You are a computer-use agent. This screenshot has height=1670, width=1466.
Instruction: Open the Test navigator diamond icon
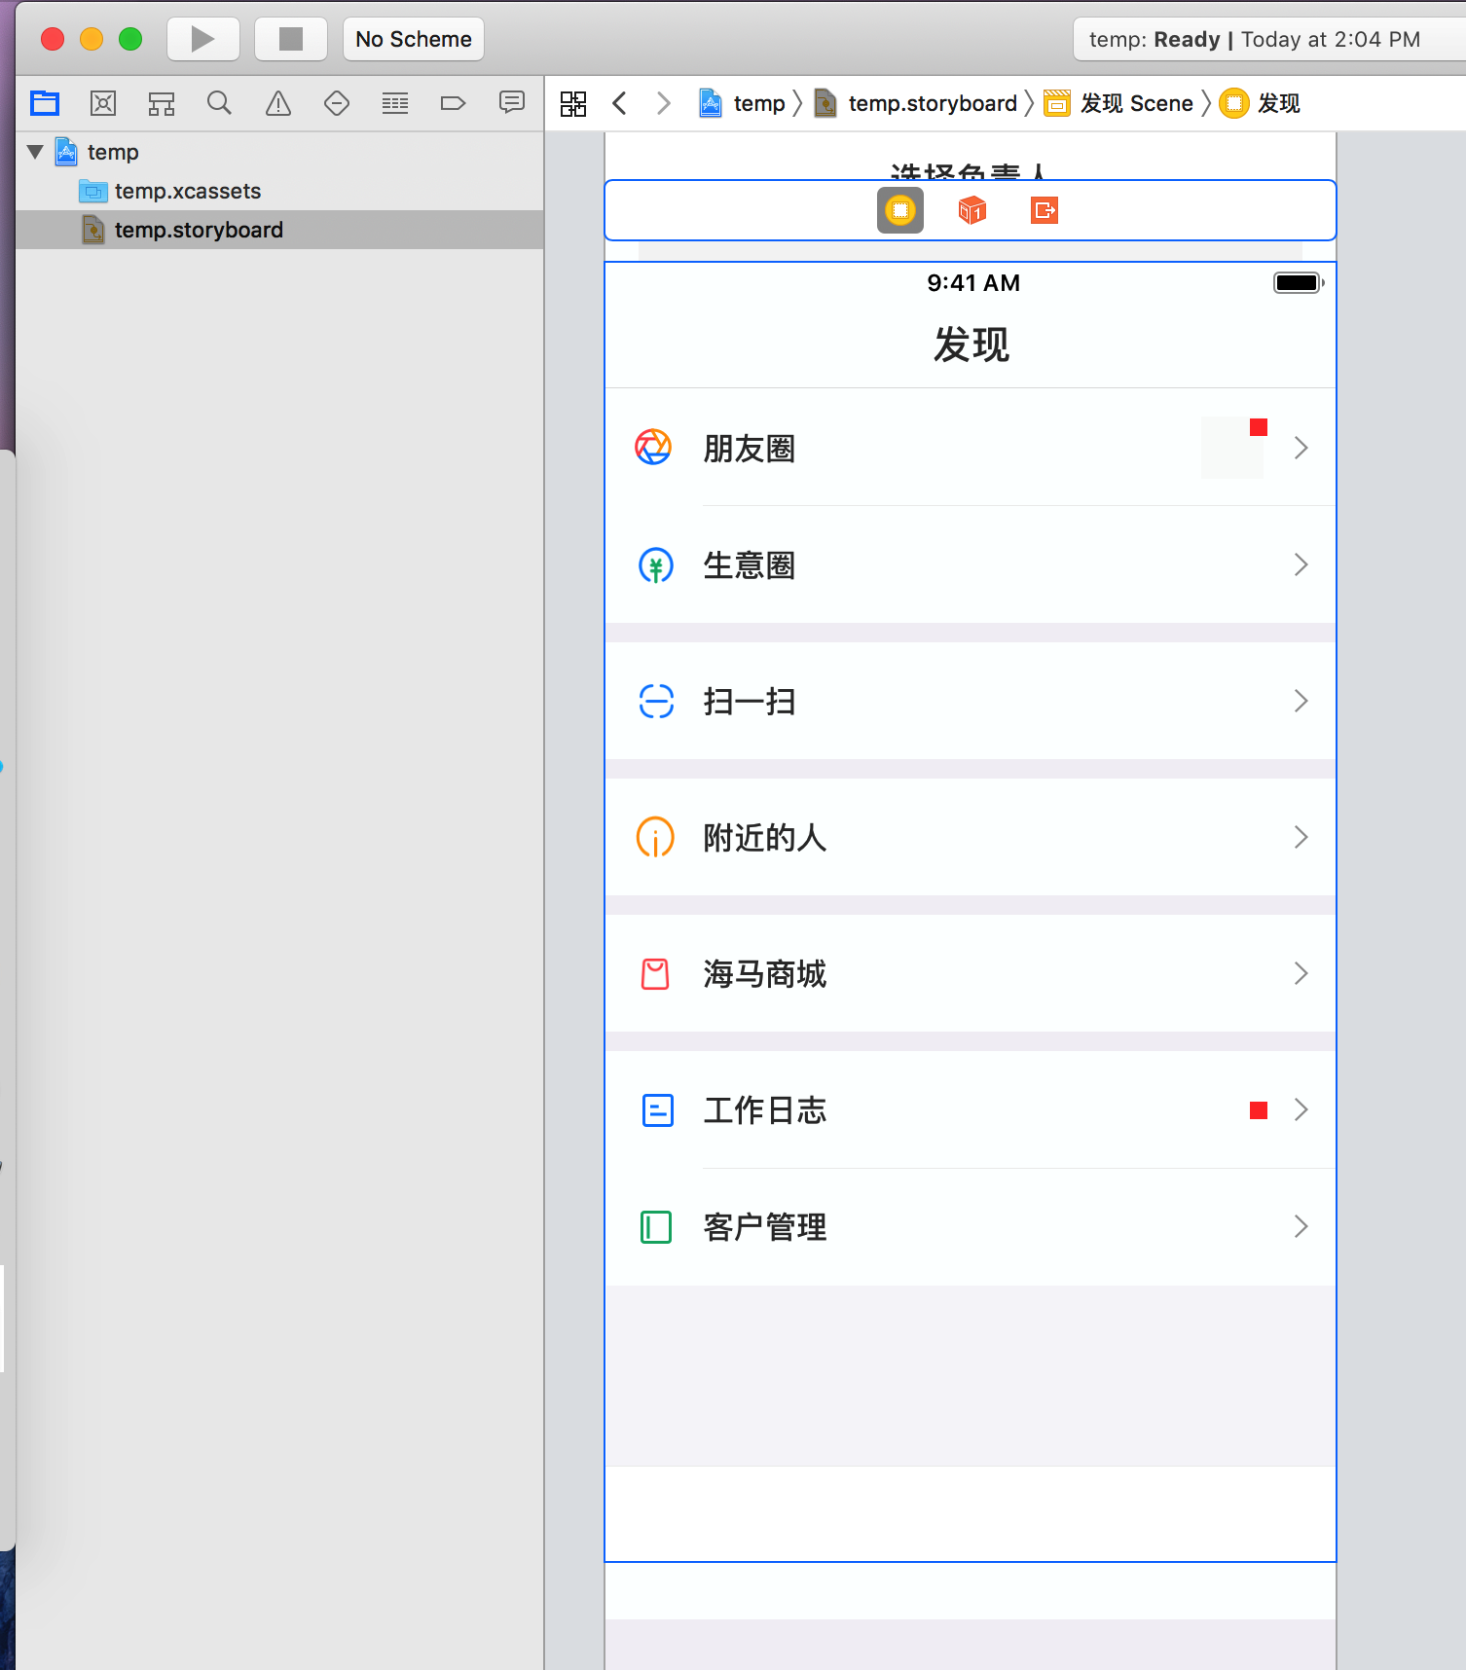[337, 103]
